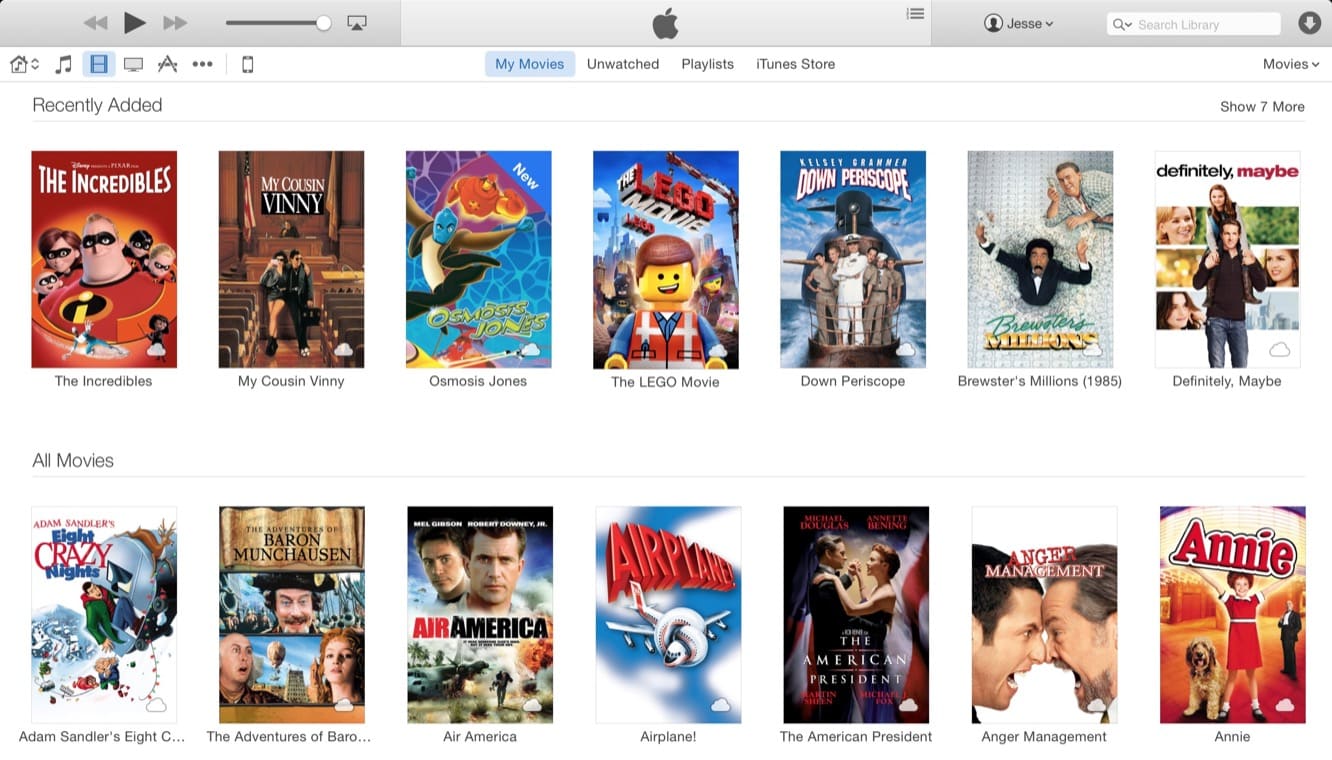Click the "Airplane!" title text
The width and height of the screenshot is (1332, 760).
pos(668,737)
